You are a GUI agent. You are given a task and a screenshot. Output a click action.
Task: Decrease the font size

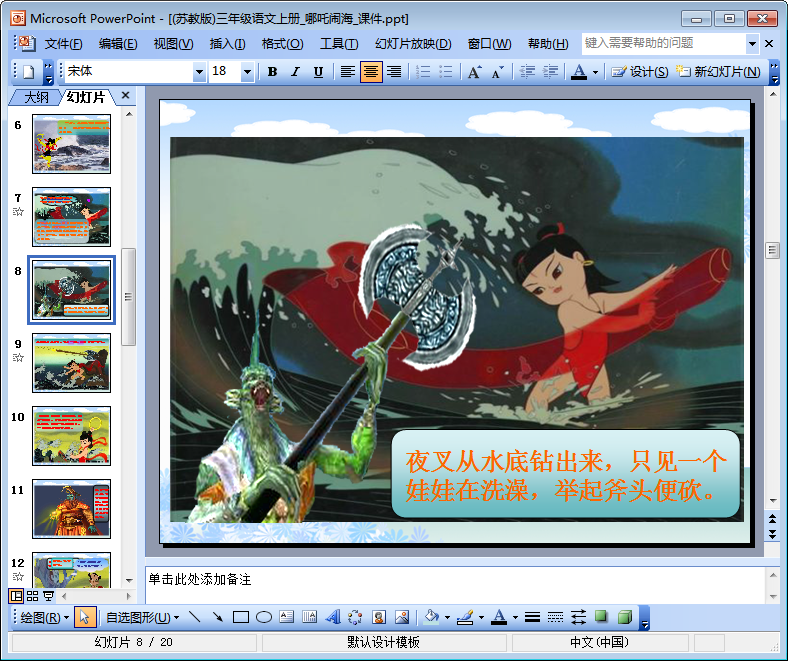498,72
